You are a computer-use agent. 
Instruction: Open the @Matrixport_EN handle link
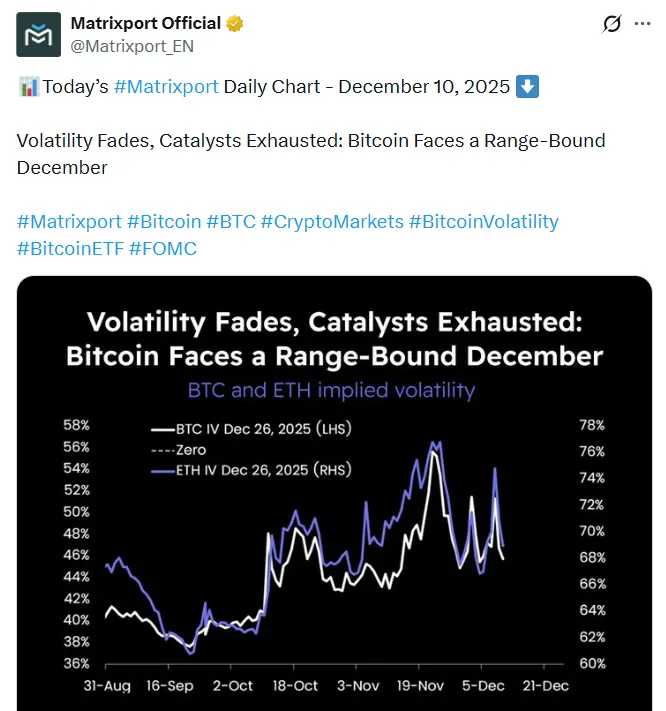tap(132, 46)
